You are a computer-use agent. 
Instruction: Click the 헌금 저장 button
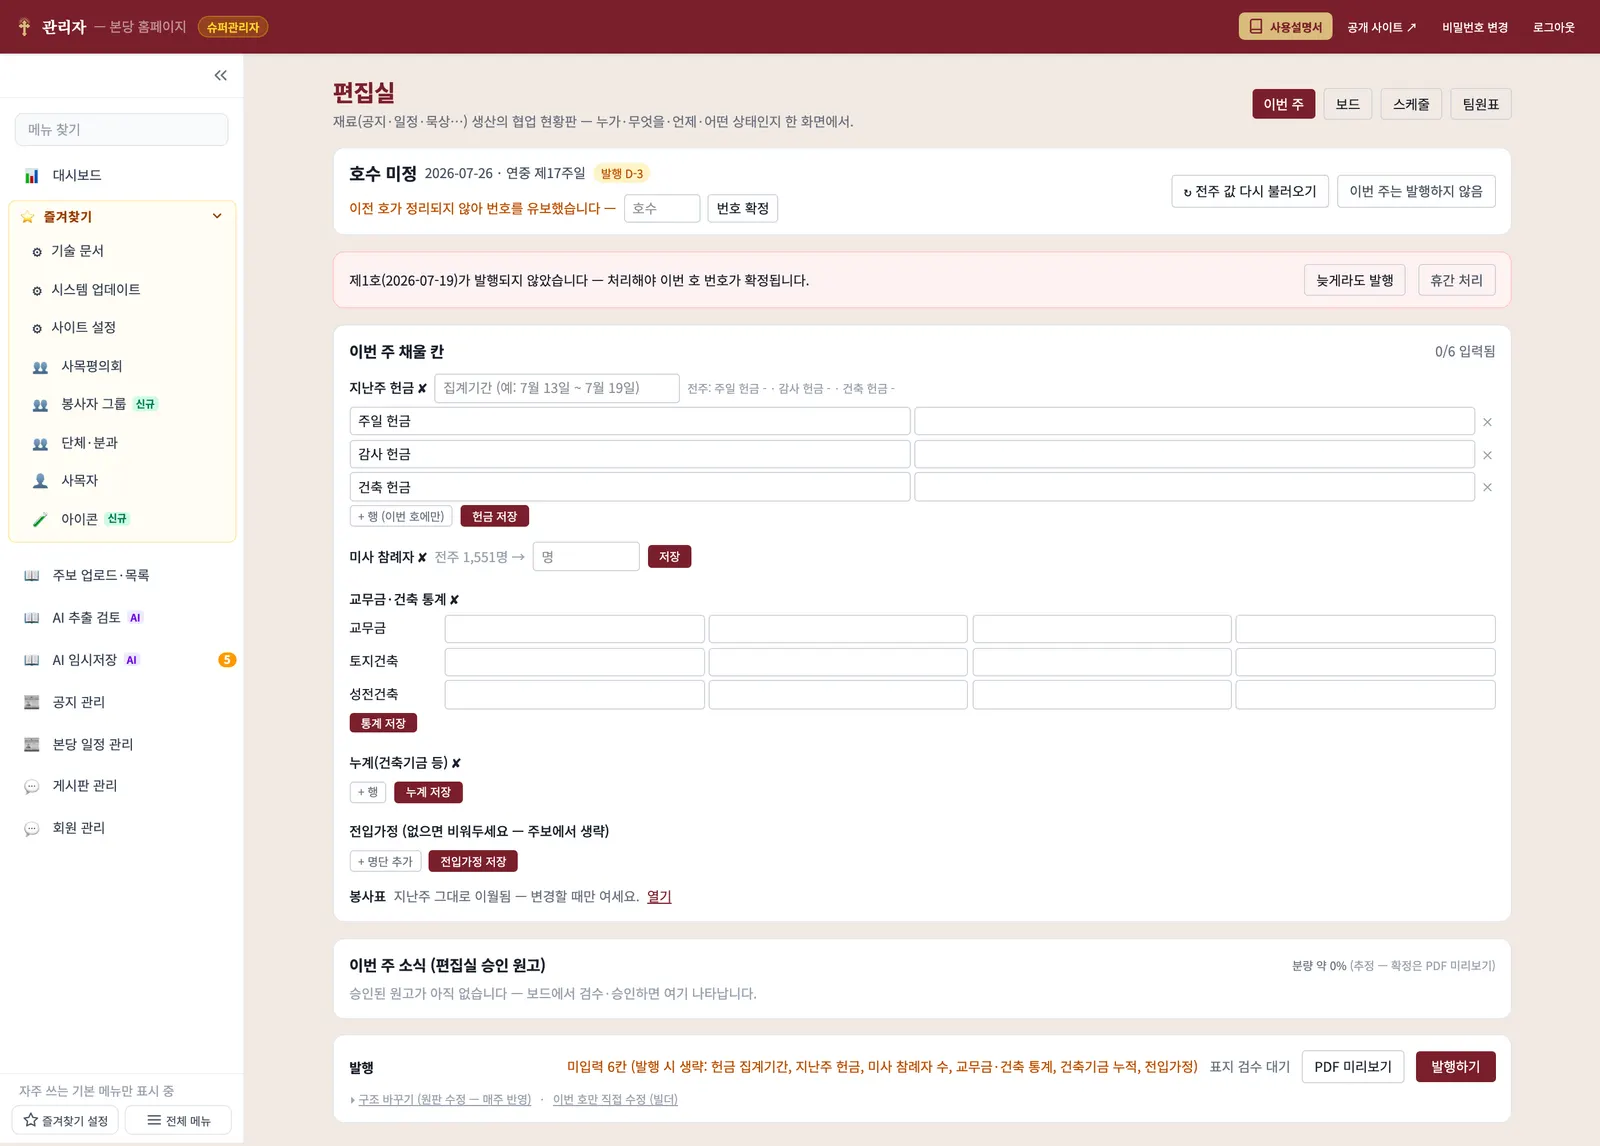point(494,516)
